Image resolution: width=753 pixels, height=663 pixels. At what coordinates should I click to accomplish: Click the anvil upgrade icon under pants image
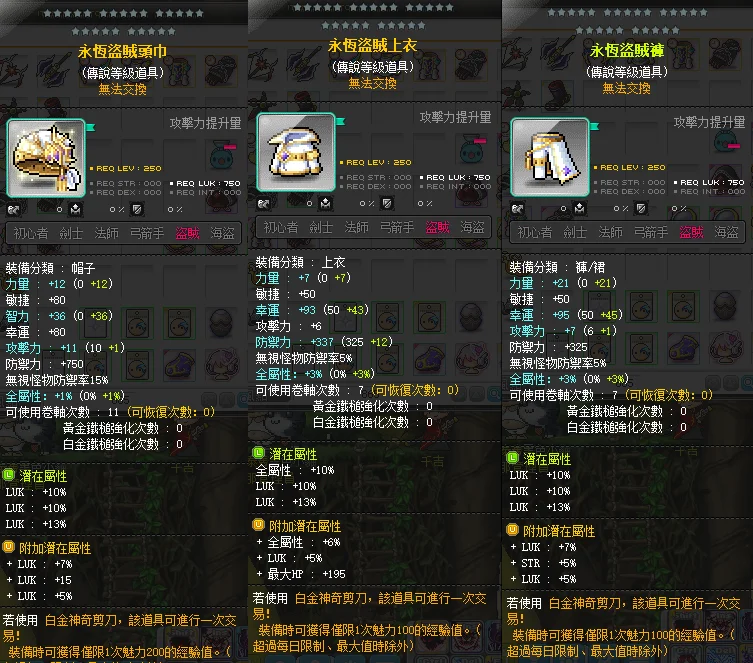[580, 208]
